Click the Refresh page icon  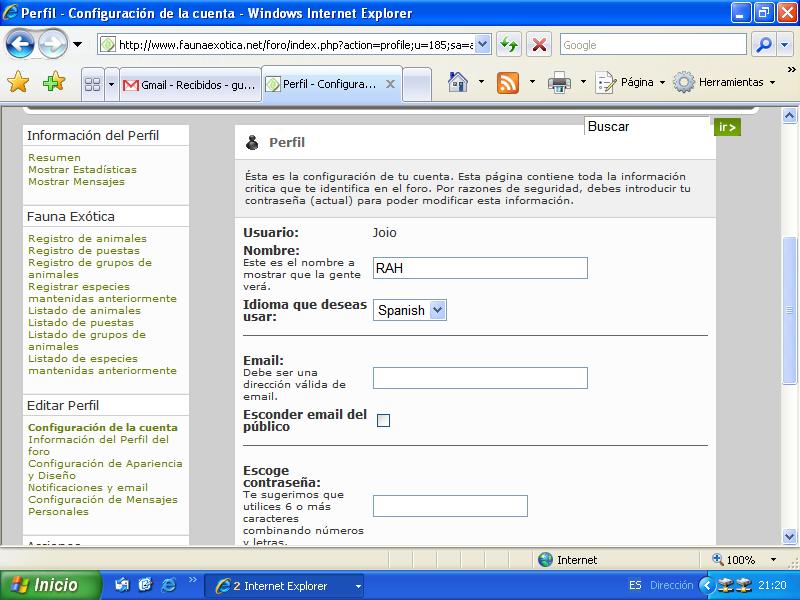(x=510, y=45)
